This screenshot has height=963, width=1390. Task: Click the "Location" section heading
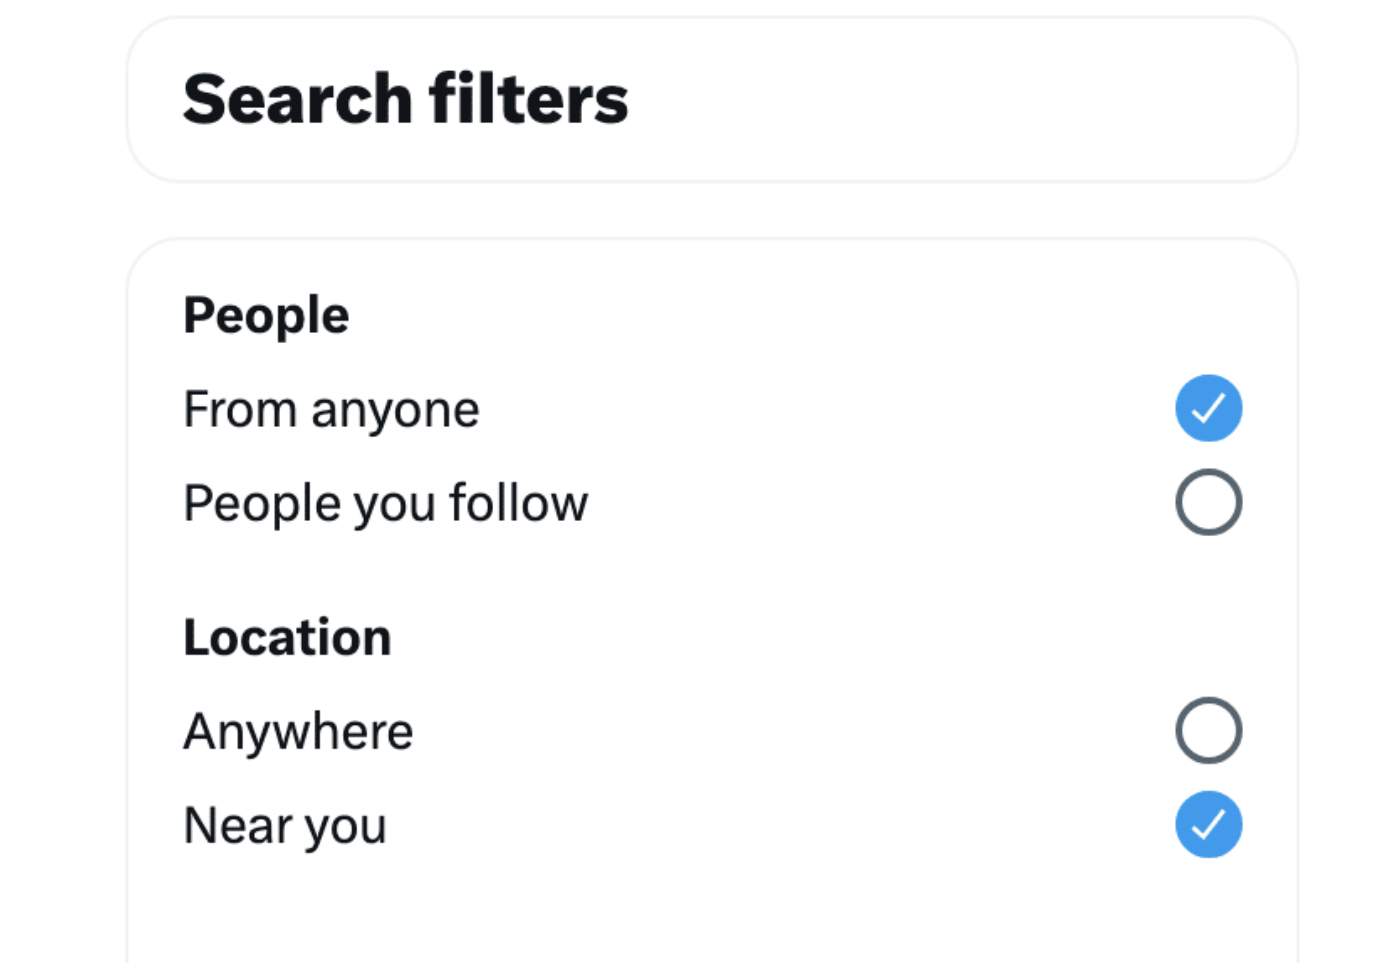[287, 638]
